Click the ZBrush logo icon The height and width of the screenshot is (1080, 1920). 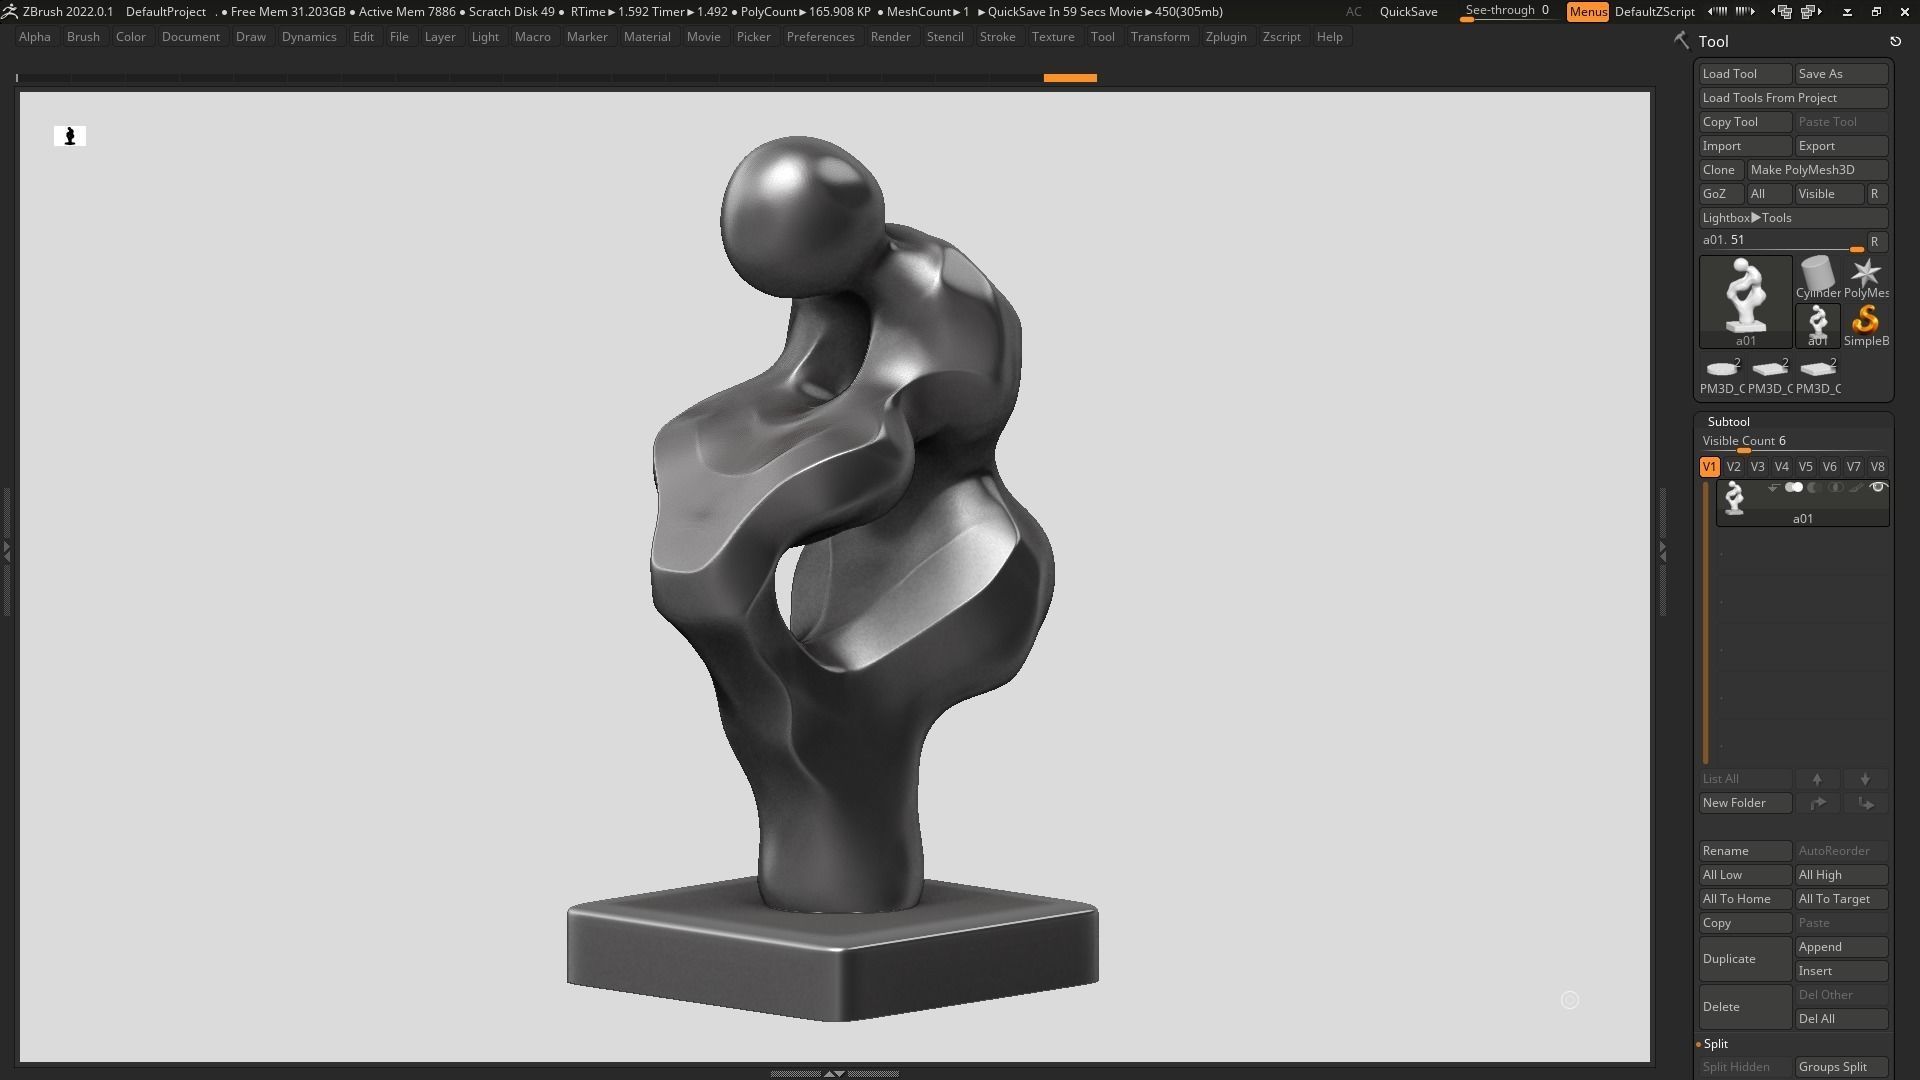9,11
